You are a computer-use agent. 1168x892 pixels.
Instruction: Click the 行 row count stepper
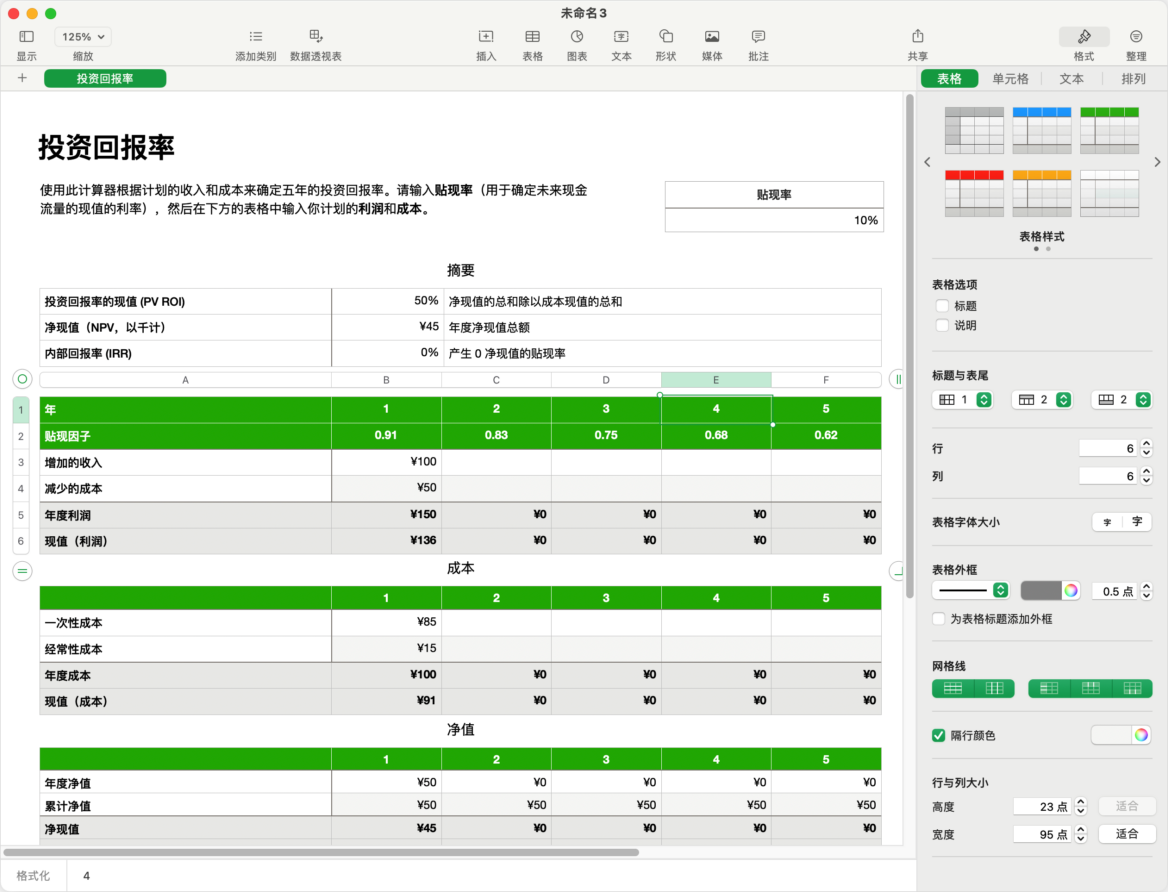1146,448
